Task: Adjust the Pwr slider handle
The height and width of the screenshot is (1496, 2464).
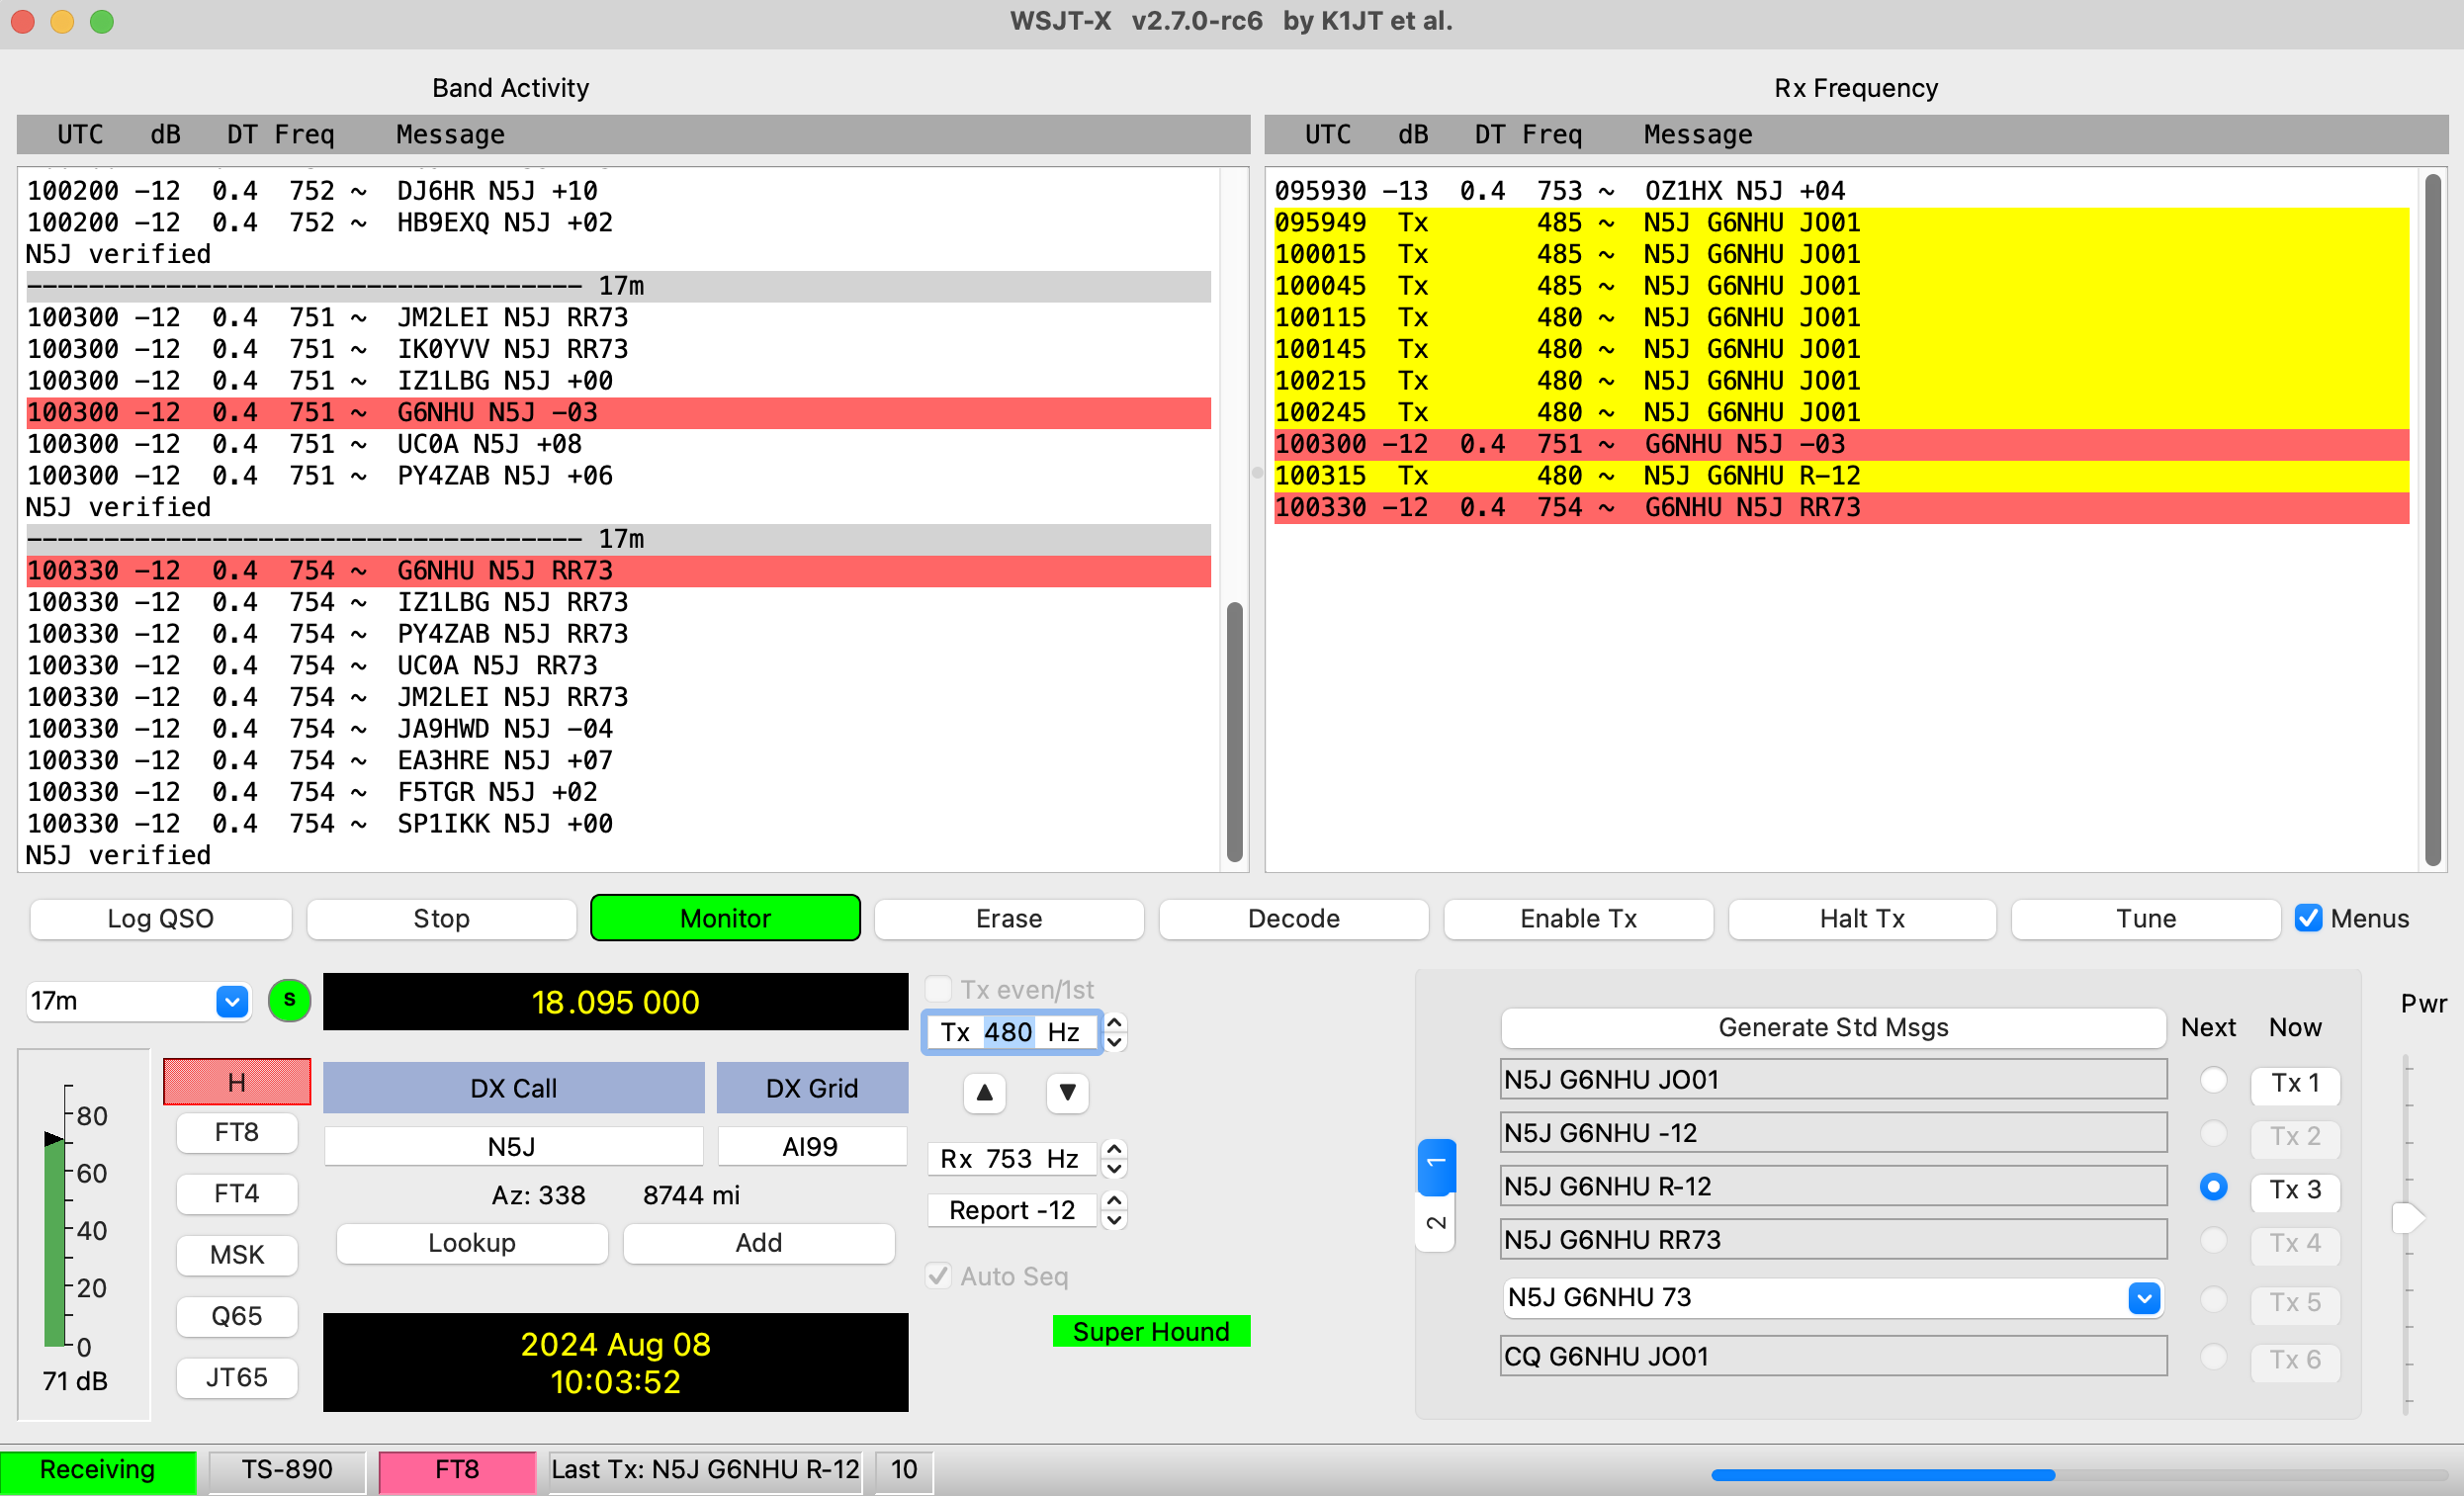Action: [x=2407, y=1217]
